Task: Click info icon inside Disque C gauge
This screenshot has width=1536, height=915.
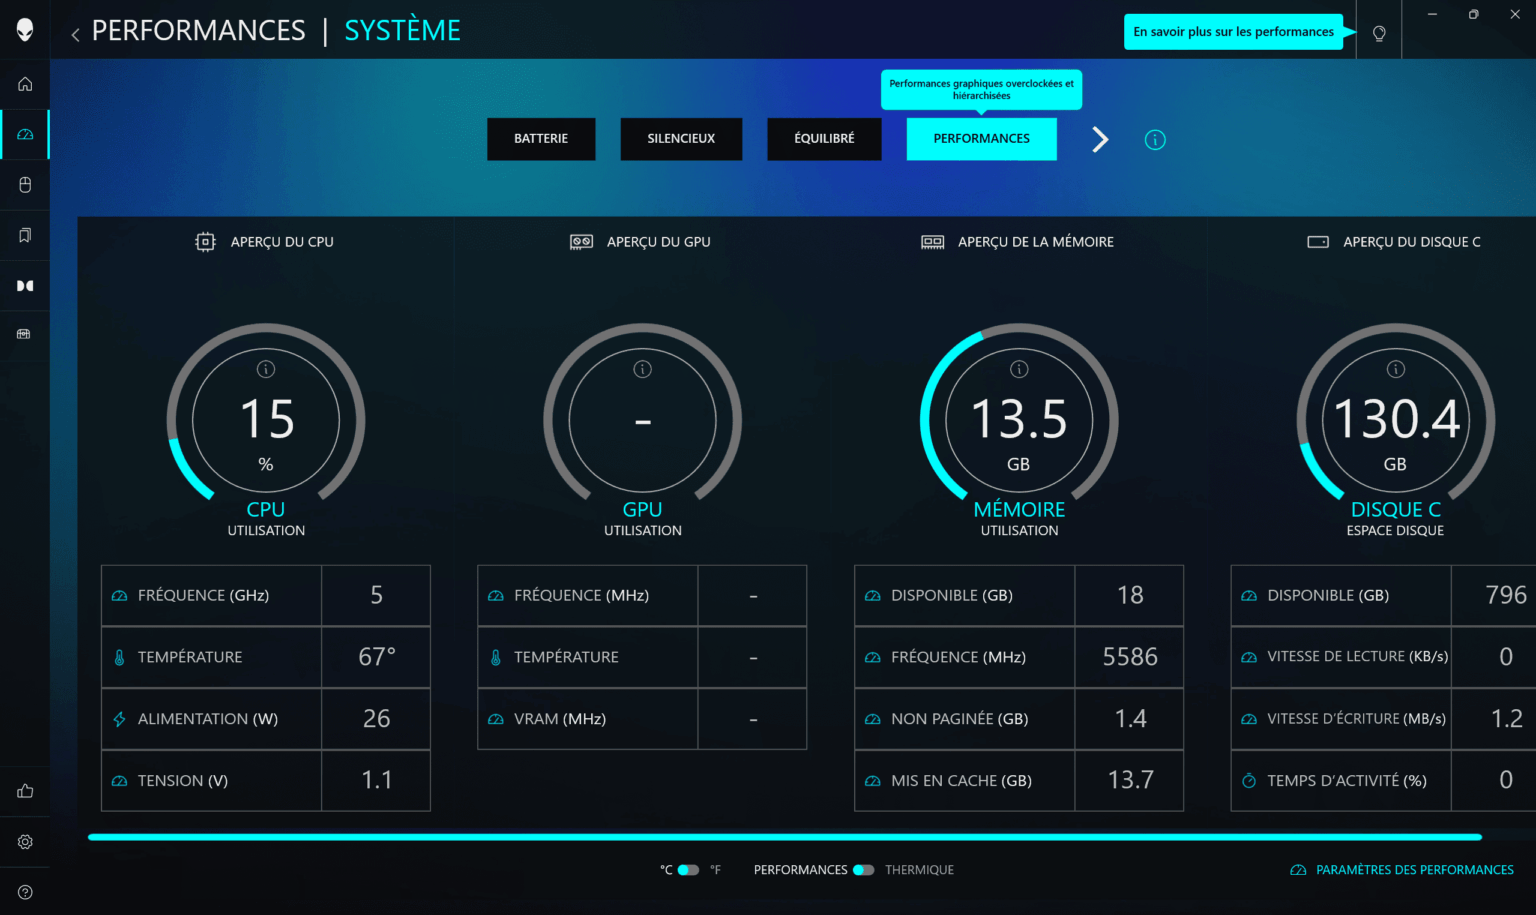Action: [1396, 369]
